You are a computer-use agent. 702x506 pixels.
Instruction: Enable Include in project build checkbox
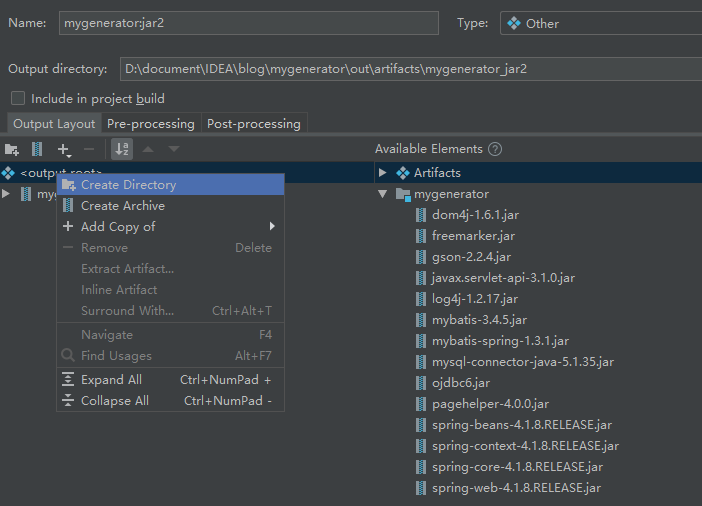[x=18, y=99]
